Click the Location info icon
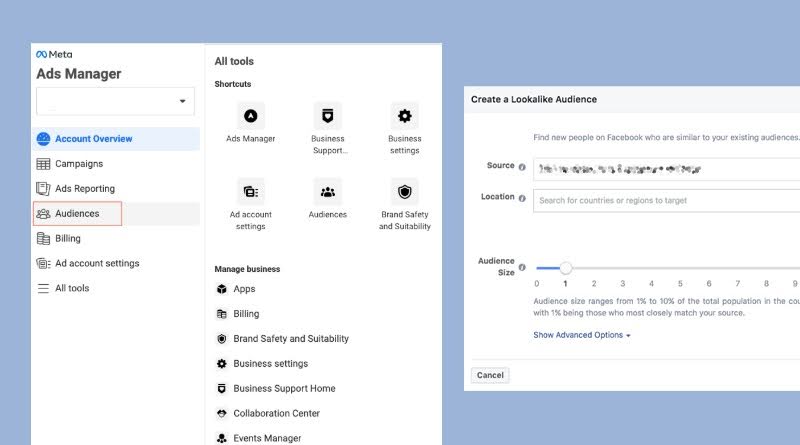The width and height of the screenshot is (800, 445). click(x=522, y=198)
